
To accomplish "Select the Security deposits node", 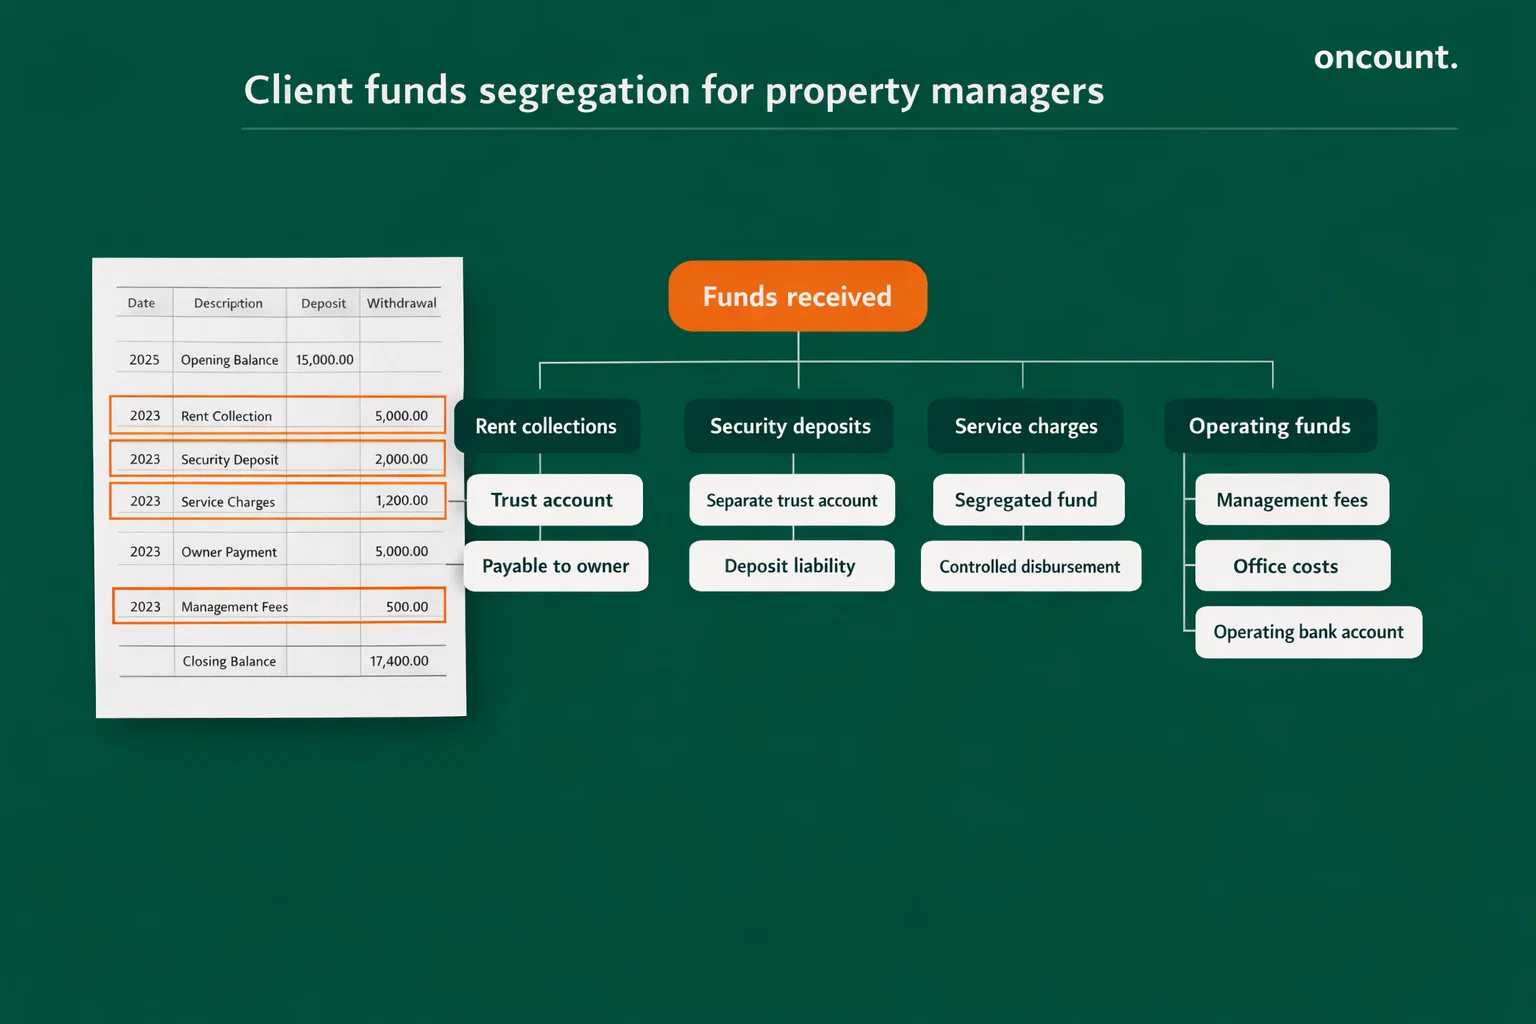I will coord(789,425).
